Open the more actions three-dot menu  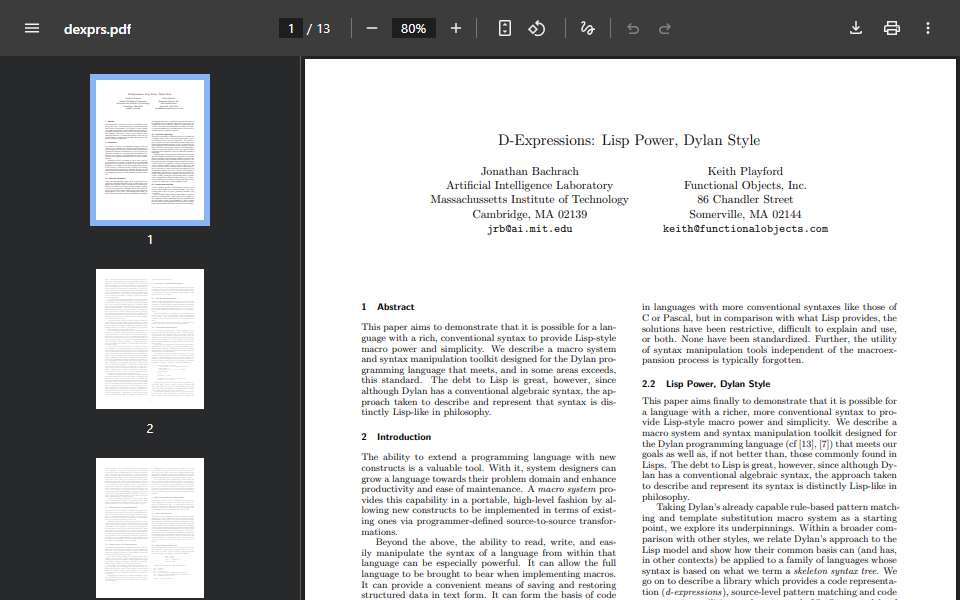coord(928,28)
